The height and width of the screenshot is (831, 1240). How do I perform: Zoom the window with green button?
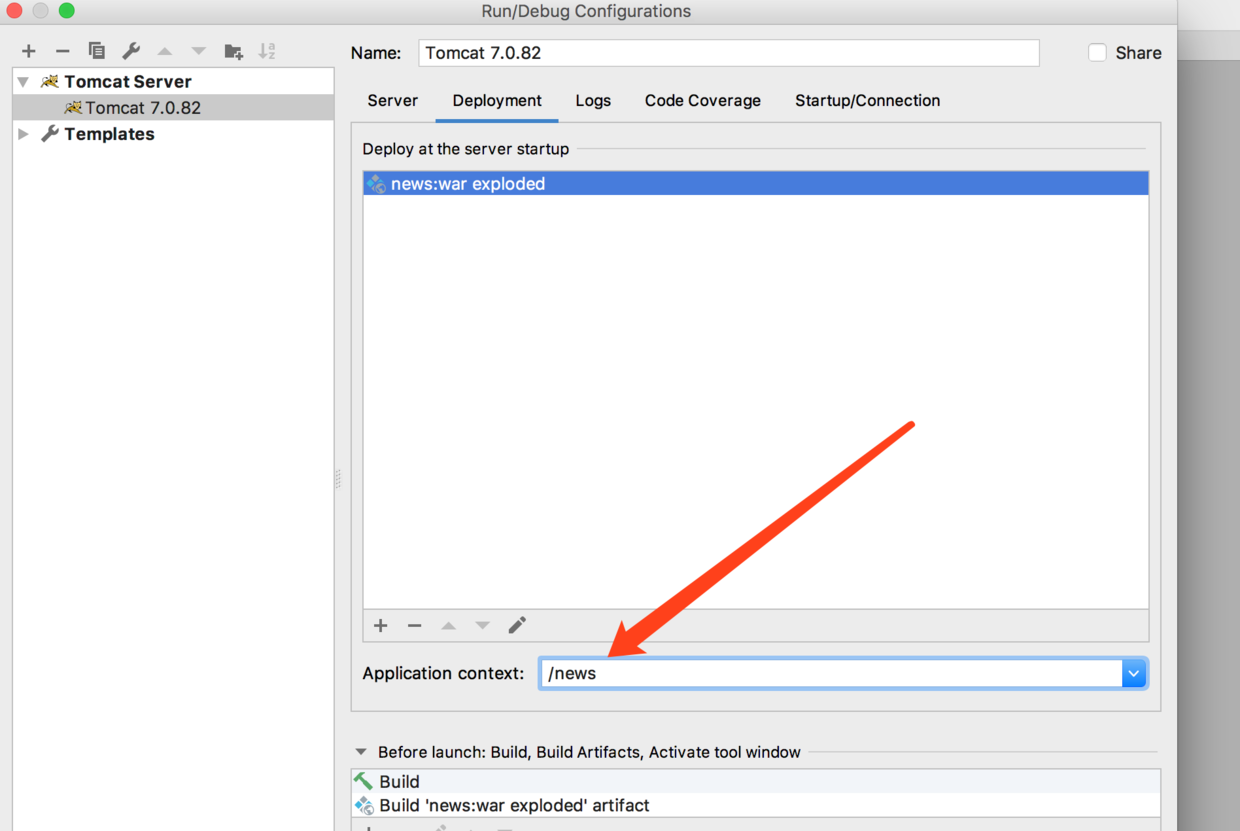coord(66,11)
